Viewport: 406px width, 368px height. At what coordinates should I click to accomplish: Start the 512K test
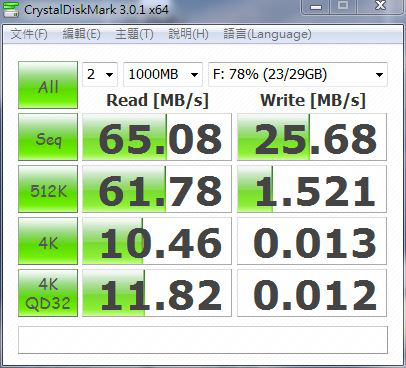pos(48,189)
